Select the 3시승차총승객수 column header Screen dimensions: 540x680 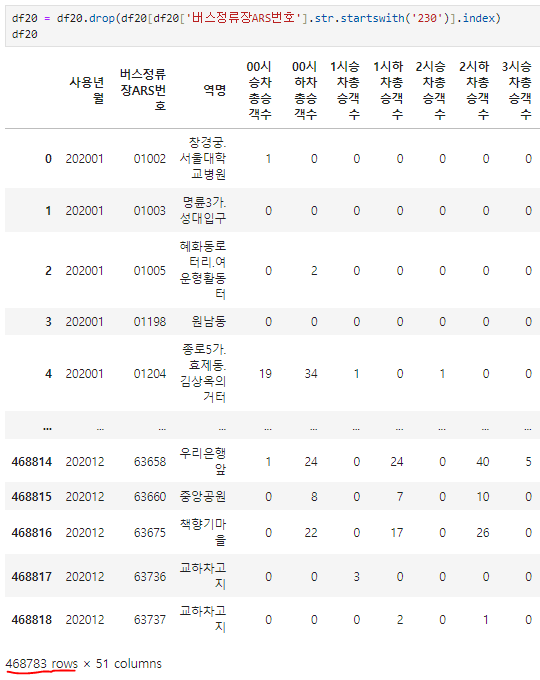click(517, 90)
